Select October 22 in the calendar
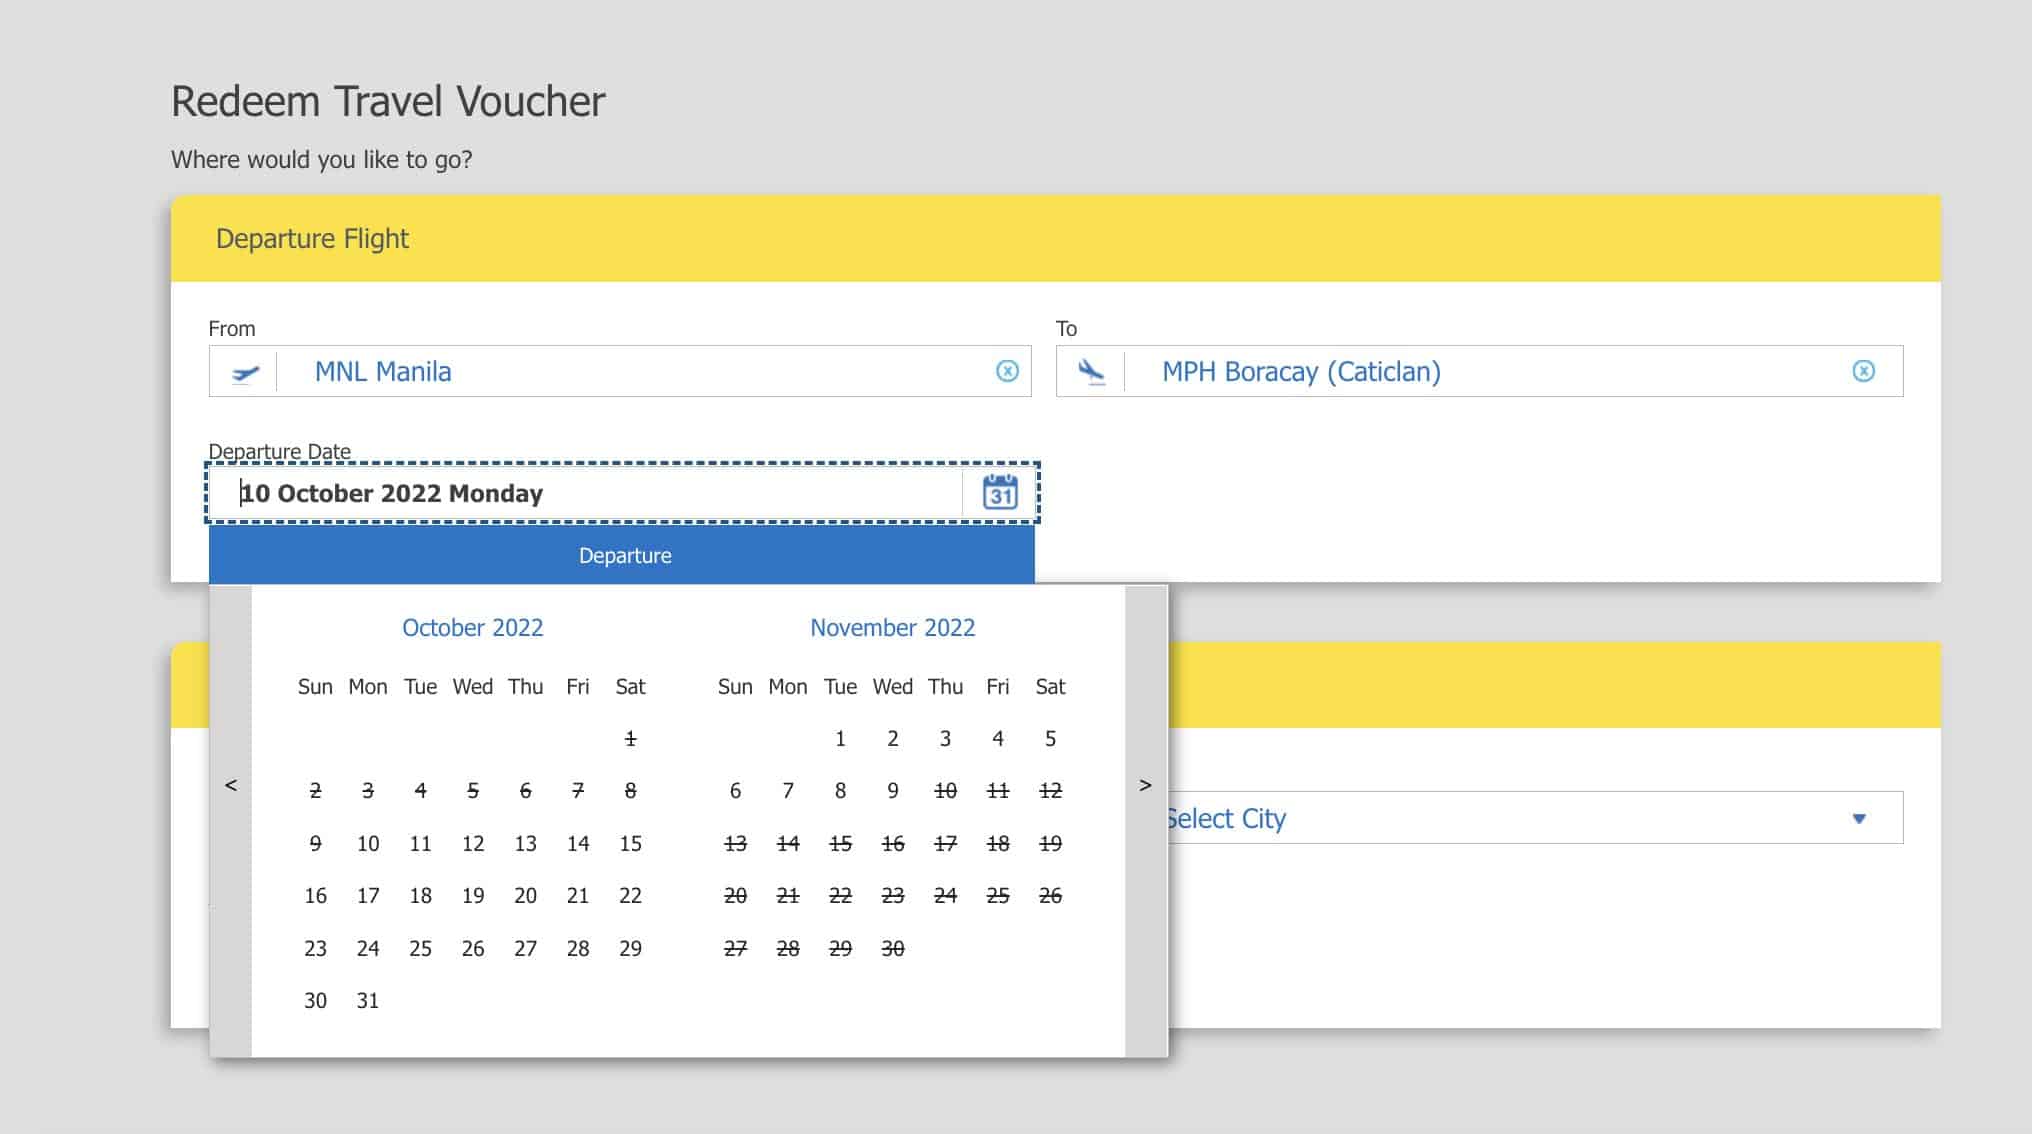The width and height of the screenshot is (2032, 1134). point(630,895)
